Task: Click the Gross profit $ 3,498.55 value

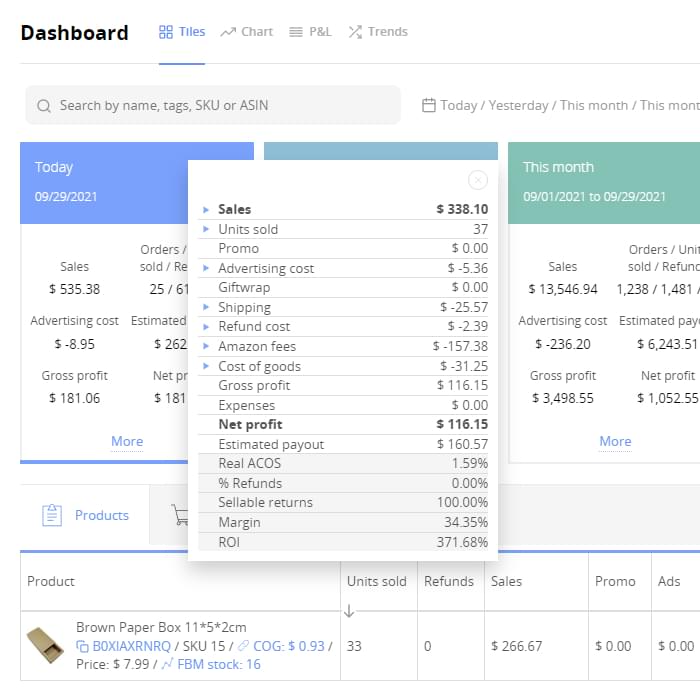Action: point(562,398)
